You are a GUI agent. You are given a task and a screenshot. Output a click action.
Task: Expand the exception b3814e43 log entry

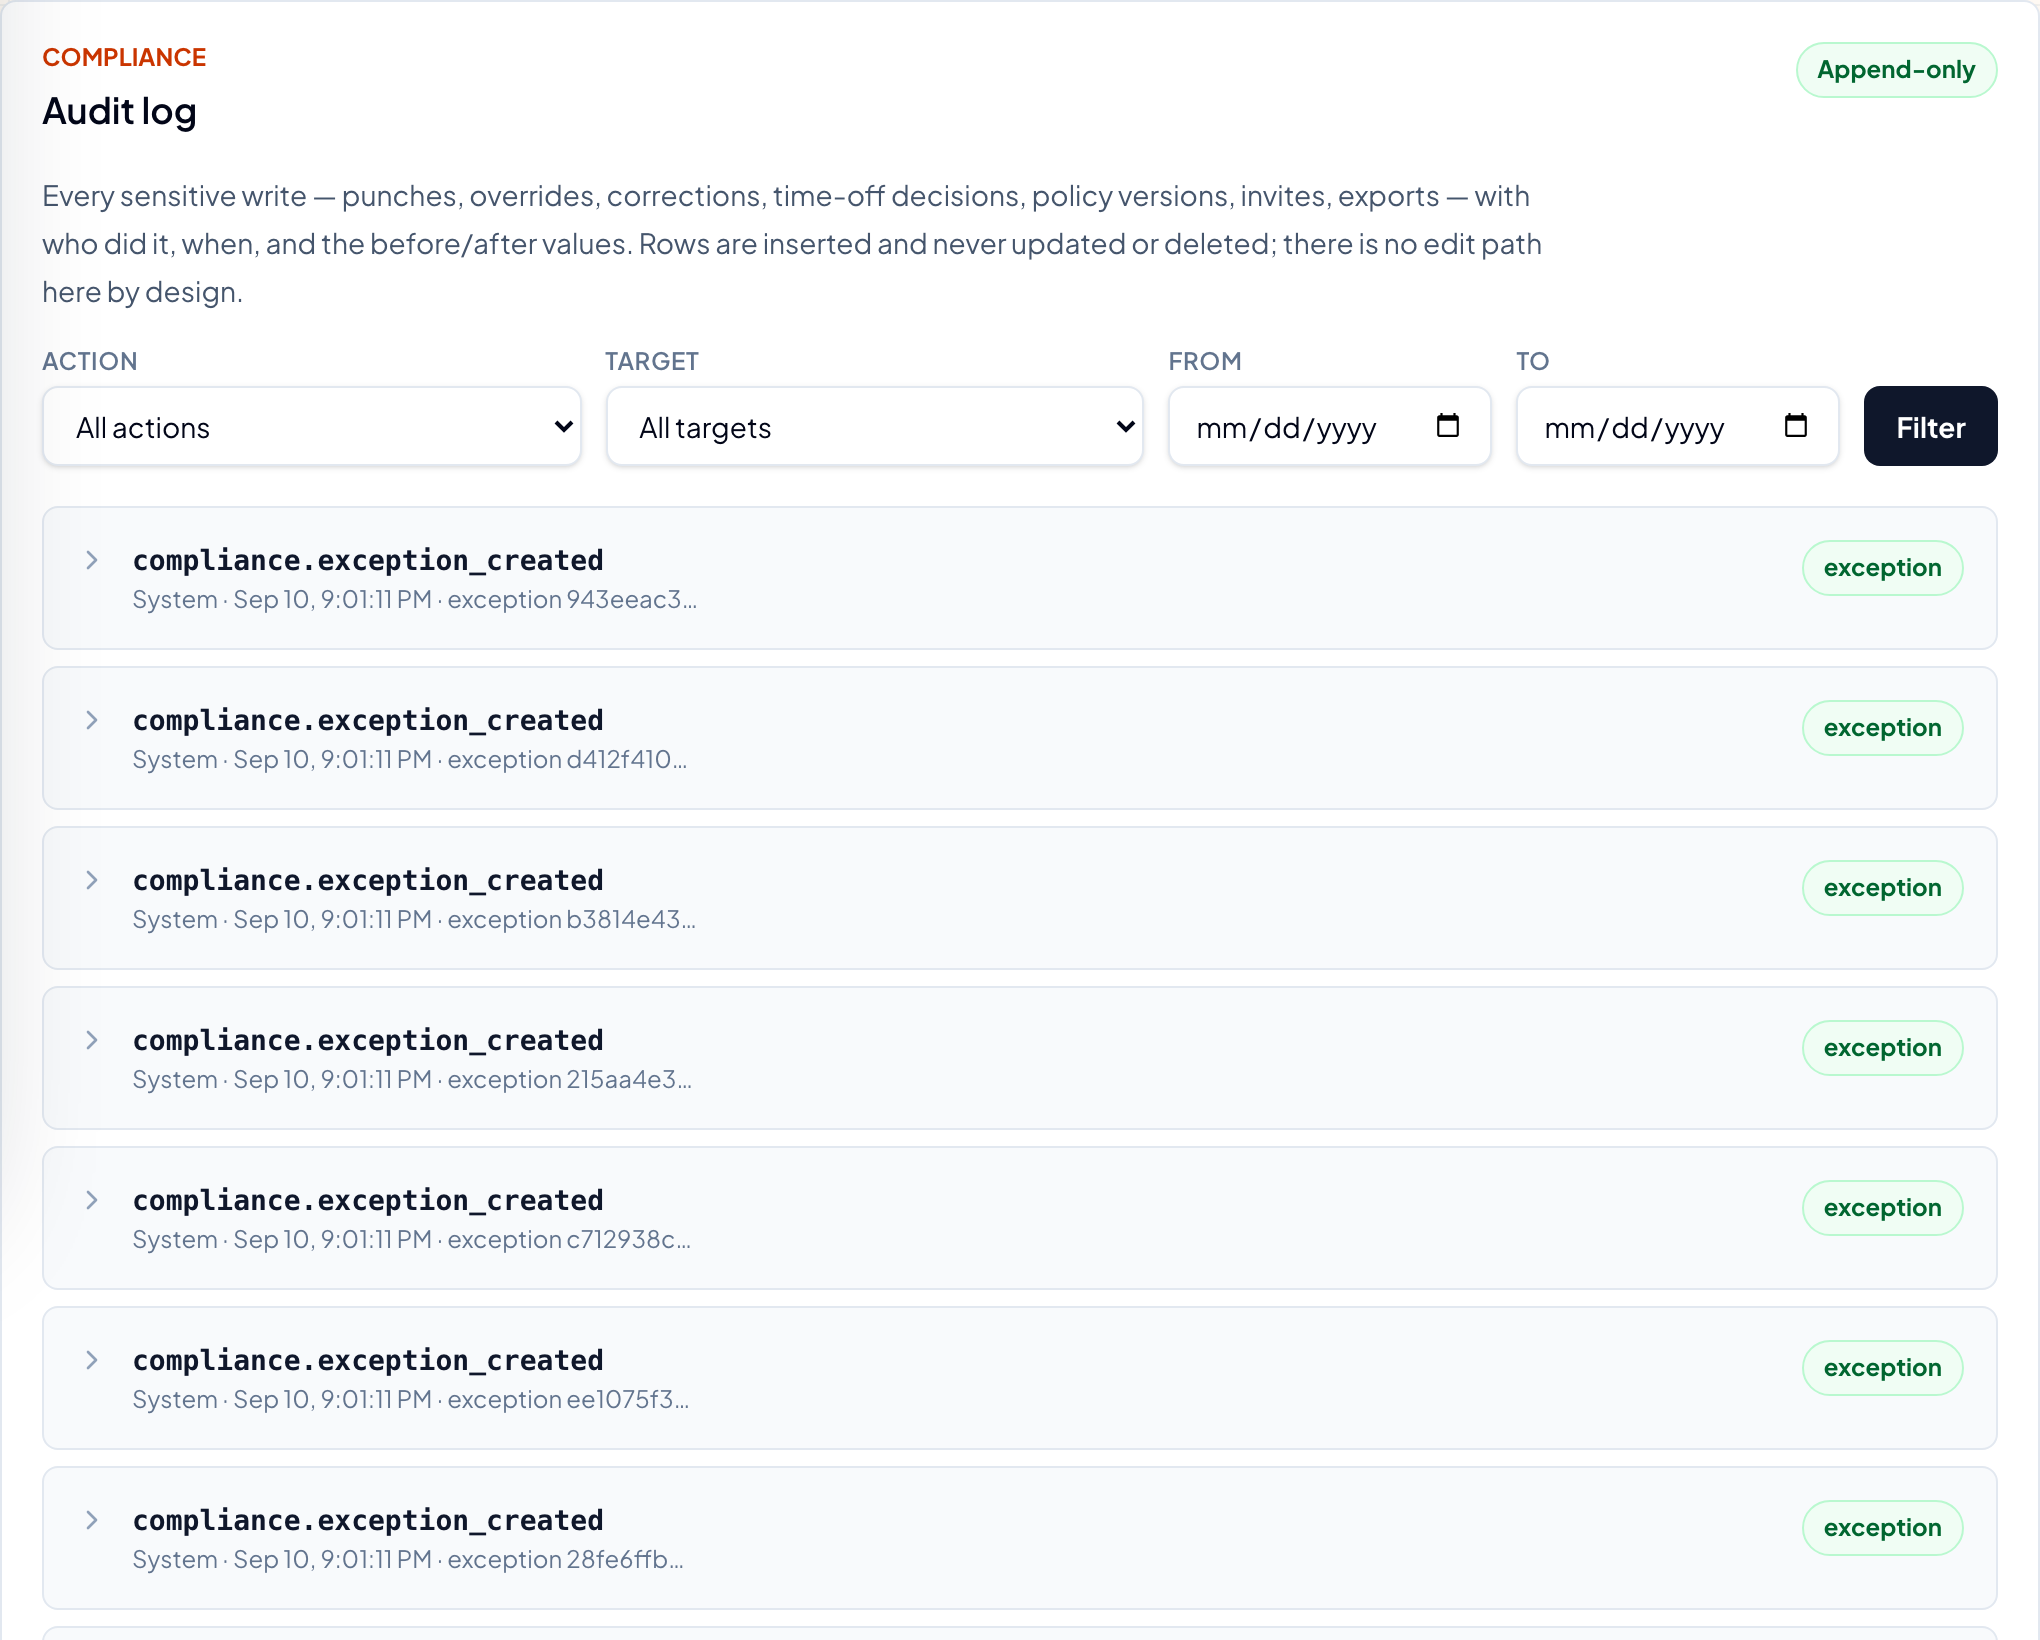coord(92,880)
